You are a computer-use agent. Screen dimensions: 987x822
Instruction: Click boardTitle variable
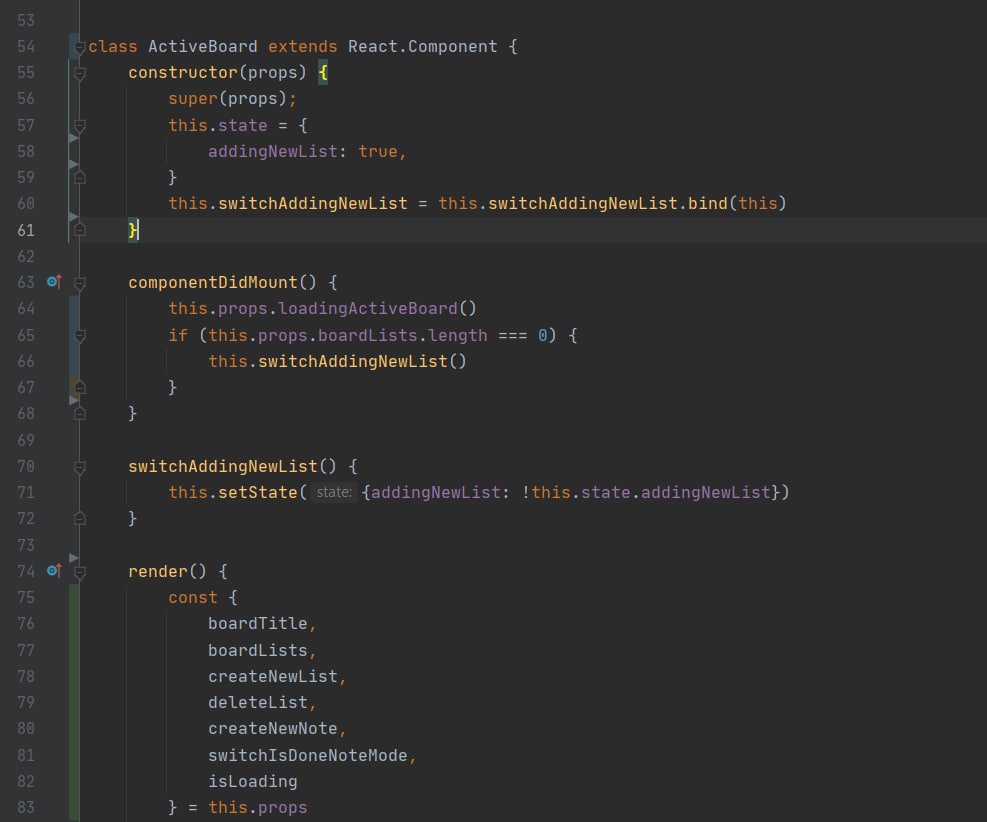(x=257, y=624)
